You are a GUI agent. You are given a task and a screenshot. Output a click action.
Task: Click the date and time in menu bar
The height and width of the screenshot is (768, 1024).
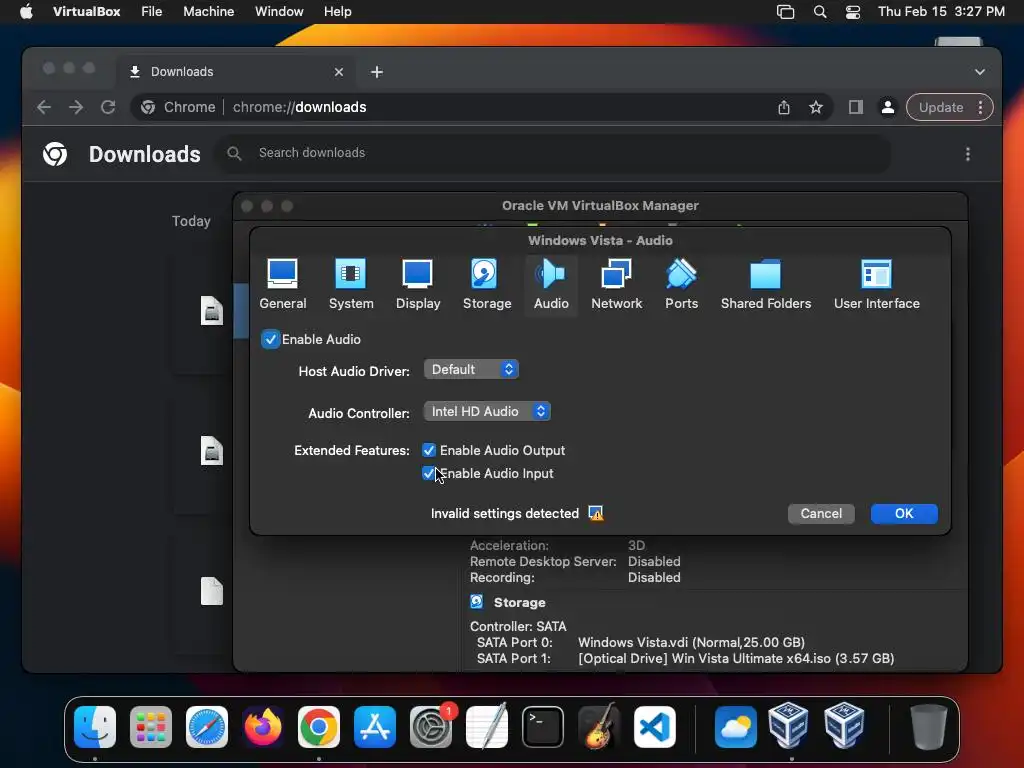[x=941, y=12]
